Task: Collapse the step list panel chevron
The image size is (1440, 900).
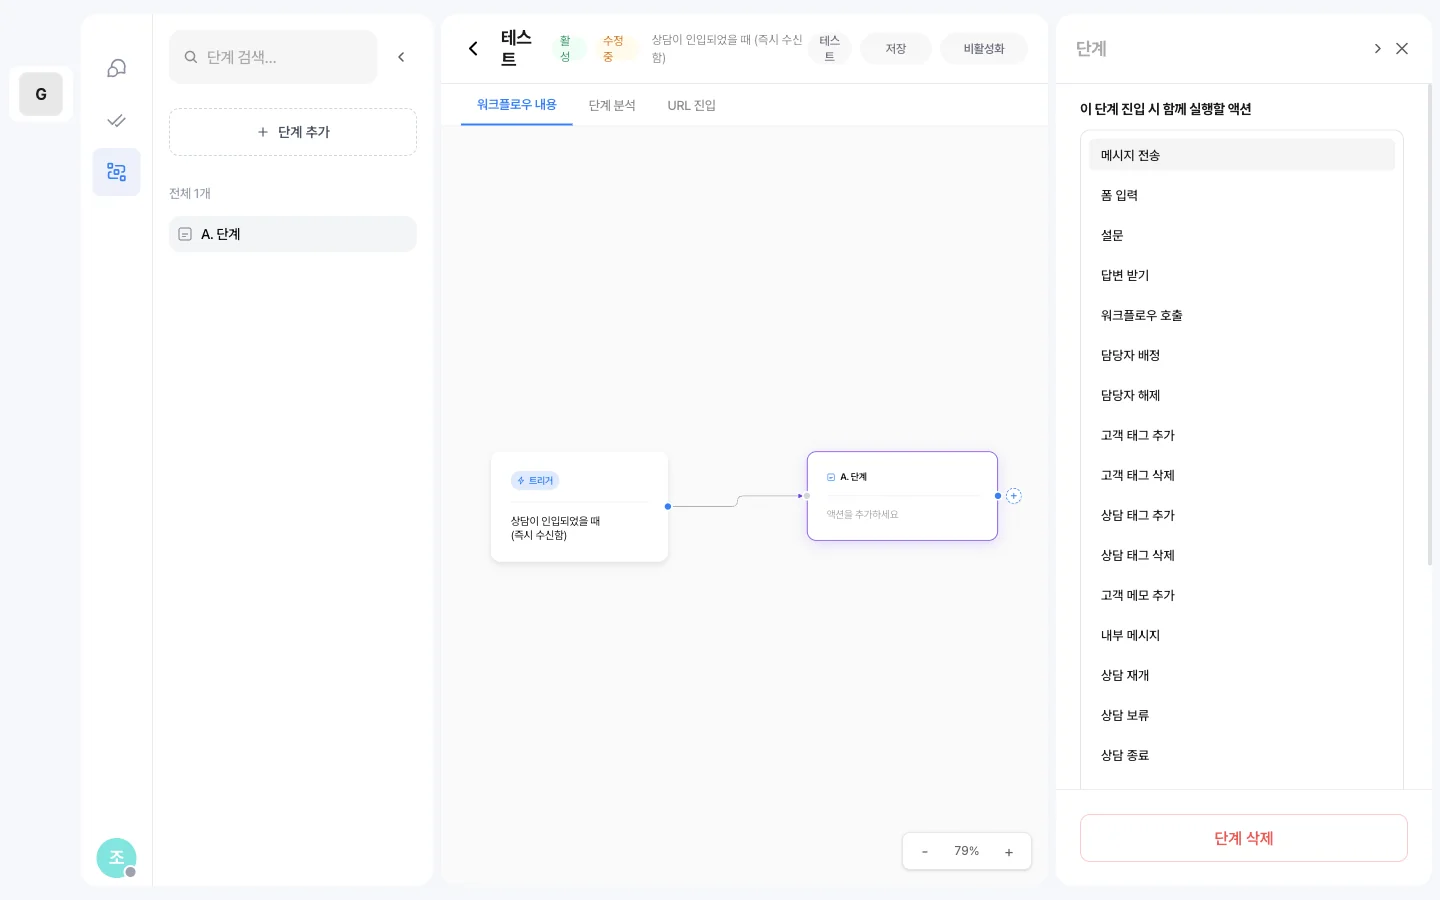Action: [x=401, y=57]
